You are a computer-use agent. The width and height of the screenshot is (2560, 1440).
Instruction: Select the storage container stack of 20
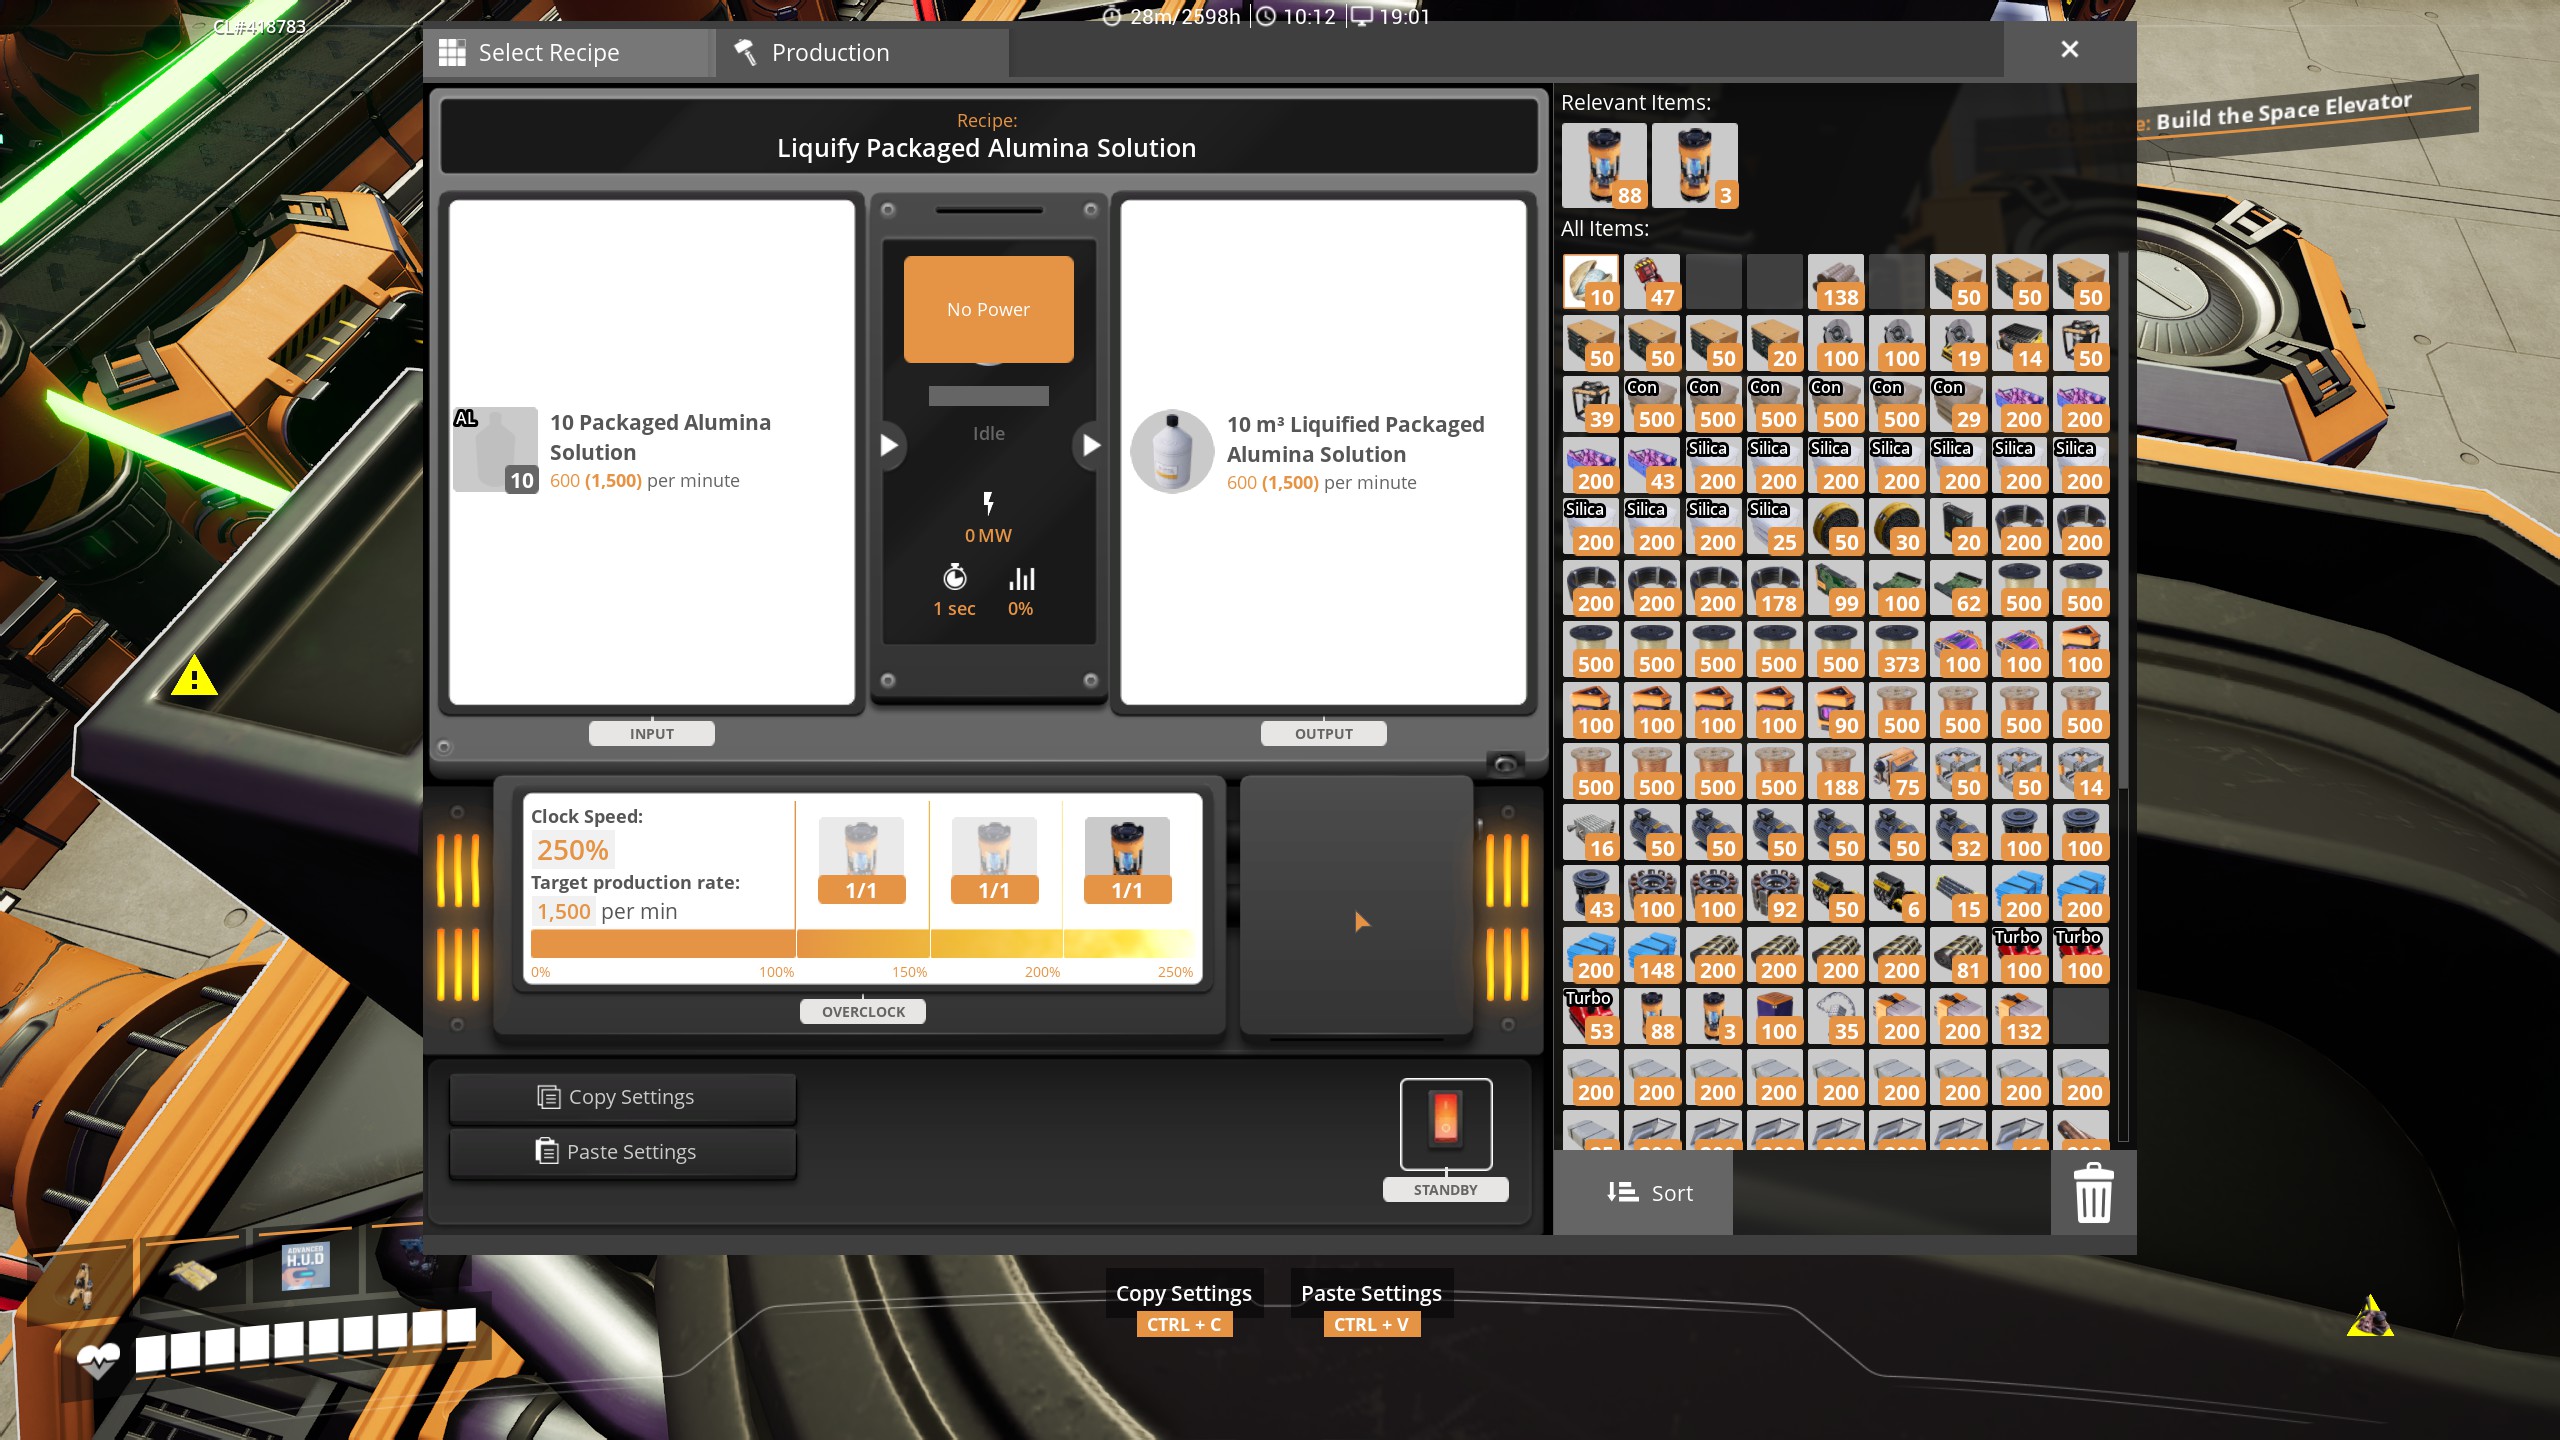(1775, 343)
